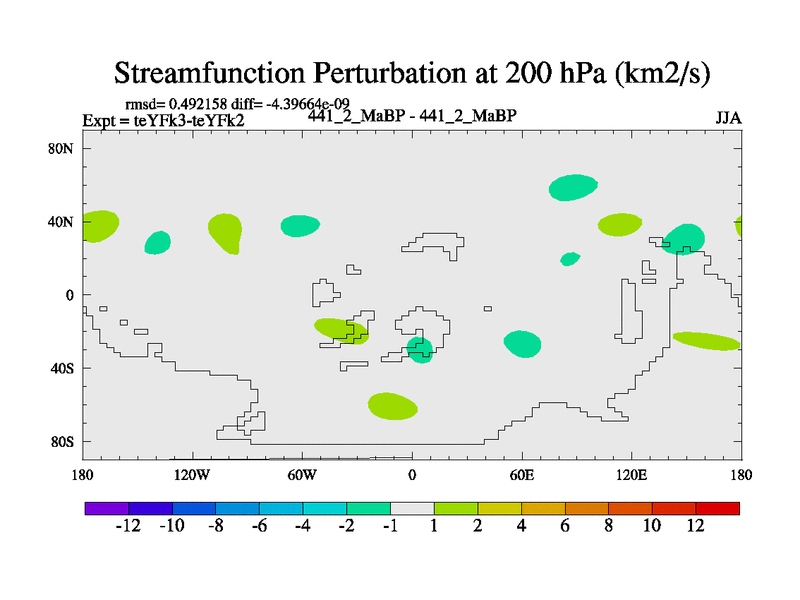This screenshot has height=600, width=800.
Task: Pick the purple leftmost colorbar swatch
Action: pyautogui.click(x=106, y=508)
